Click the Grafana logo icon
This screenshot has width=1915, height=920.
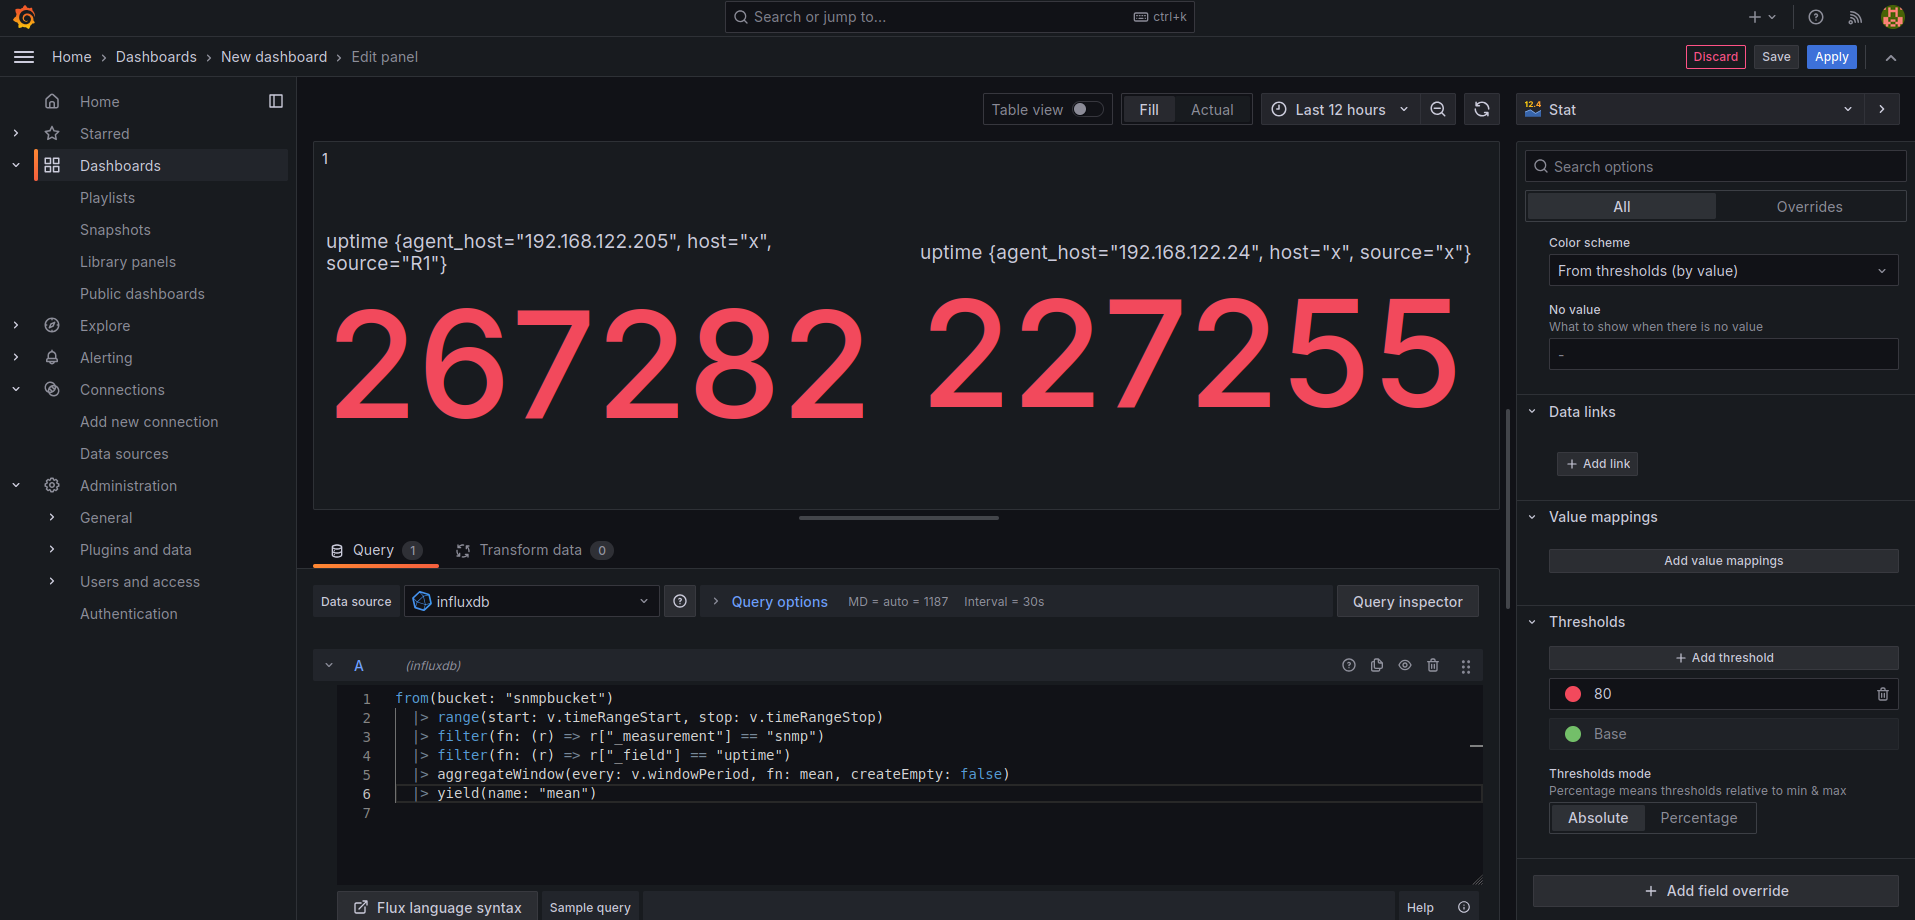coord(24,17)
